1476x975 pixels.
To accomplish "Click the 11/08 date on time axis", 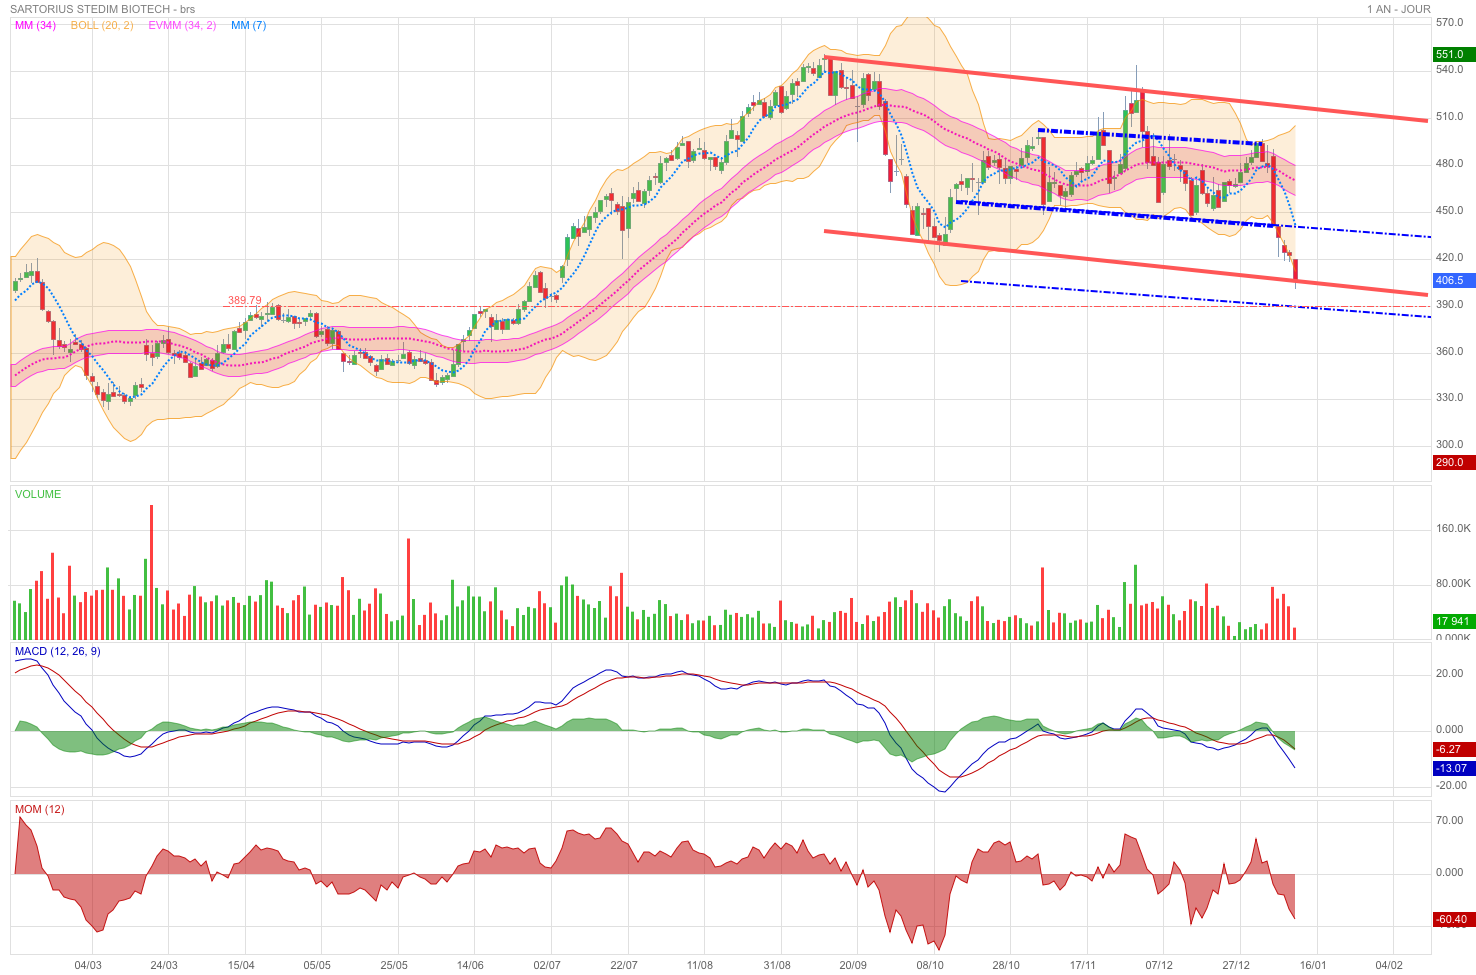I will coord(700,965).
